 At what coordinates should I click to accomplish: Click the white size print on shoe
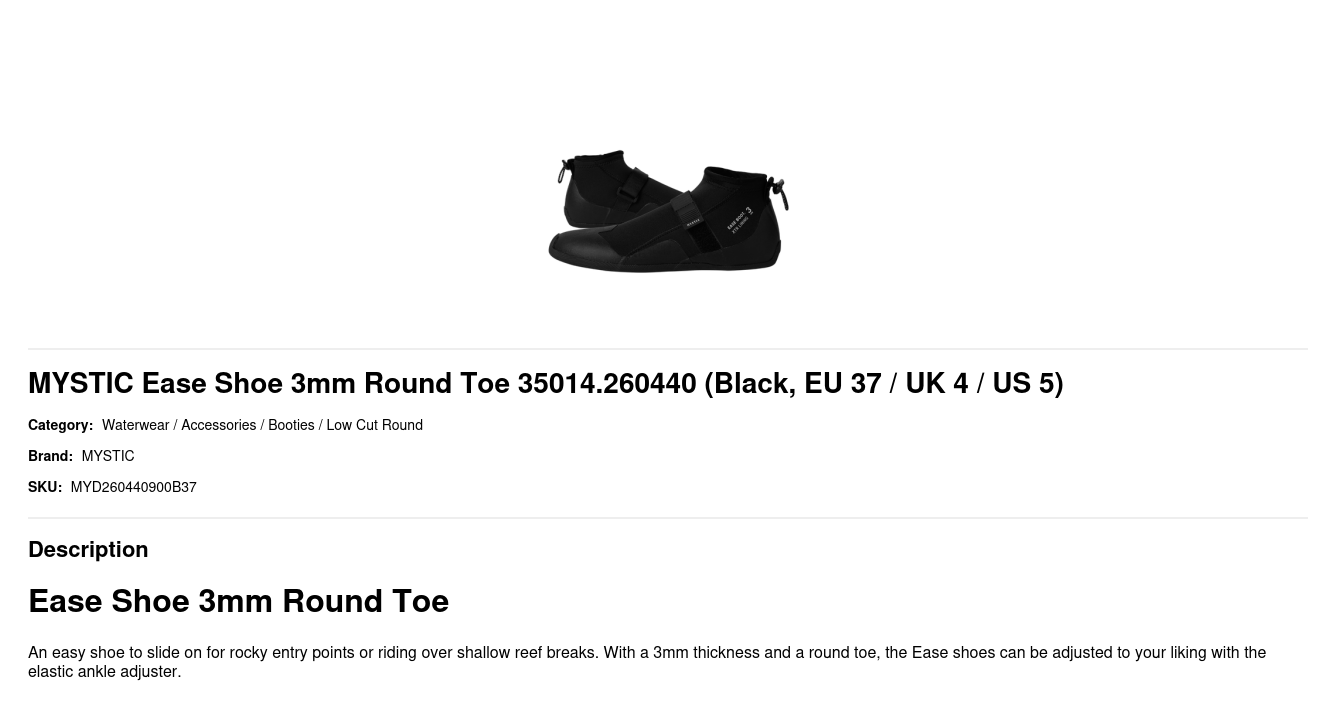tap(739, 221)
